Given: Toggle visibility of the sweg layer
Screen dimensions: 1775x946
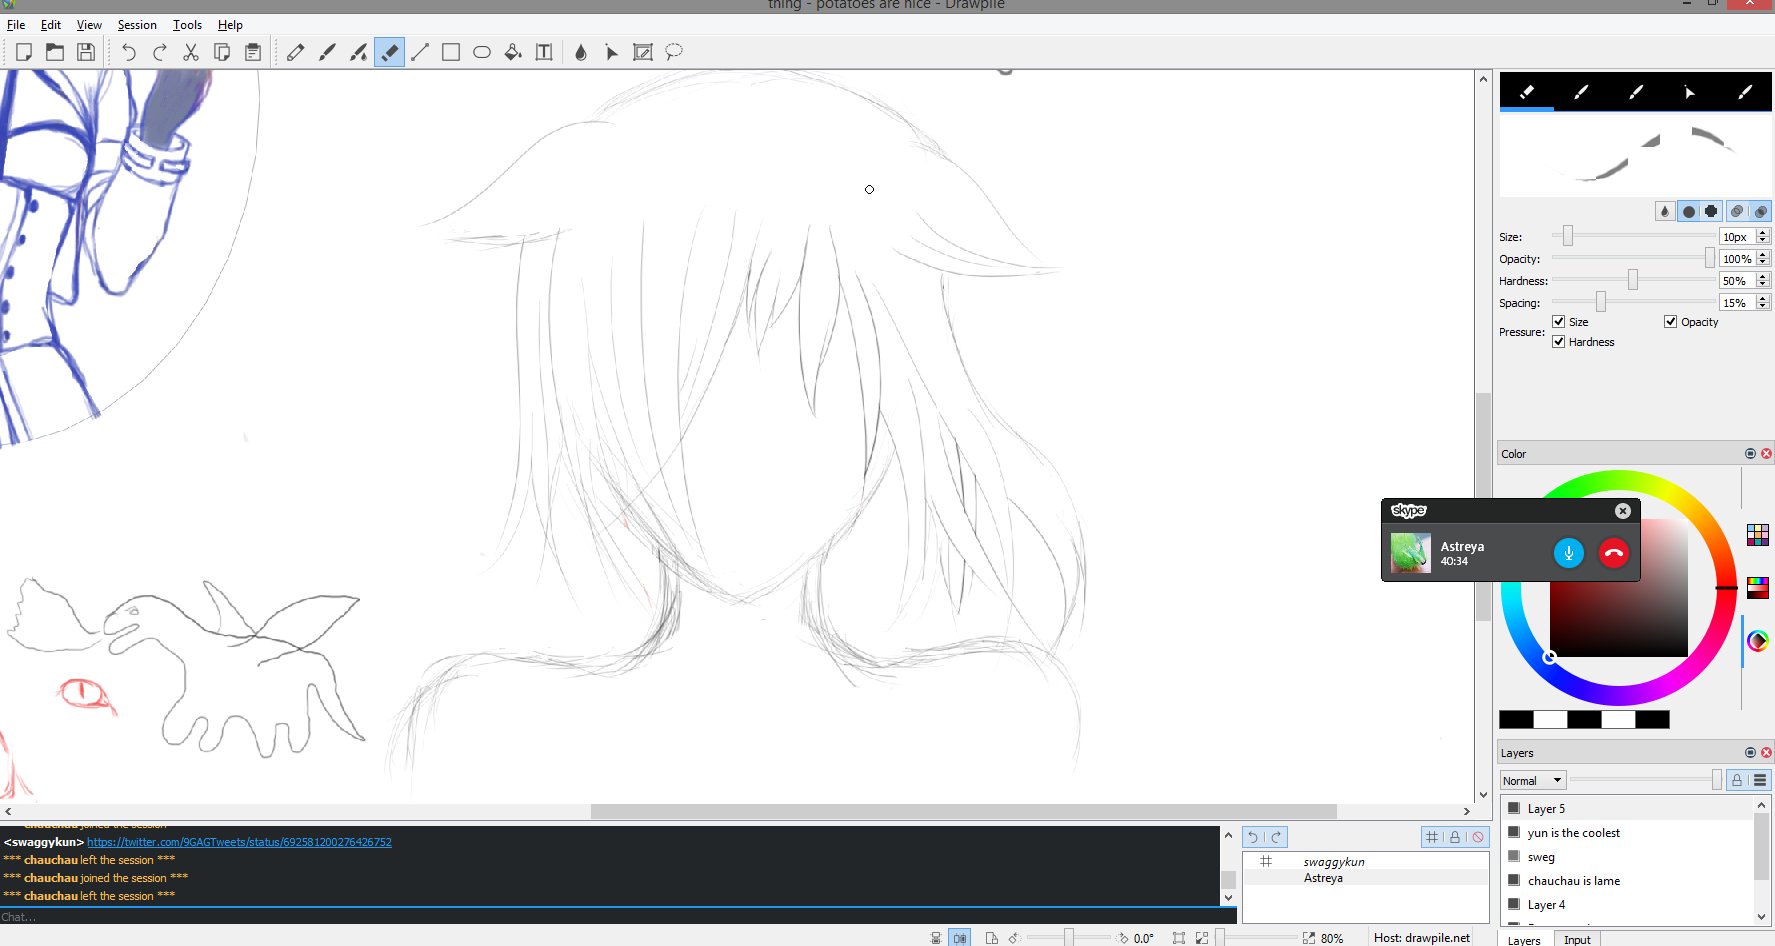Looking at the screenshot, I should (x=1514, y=856).
